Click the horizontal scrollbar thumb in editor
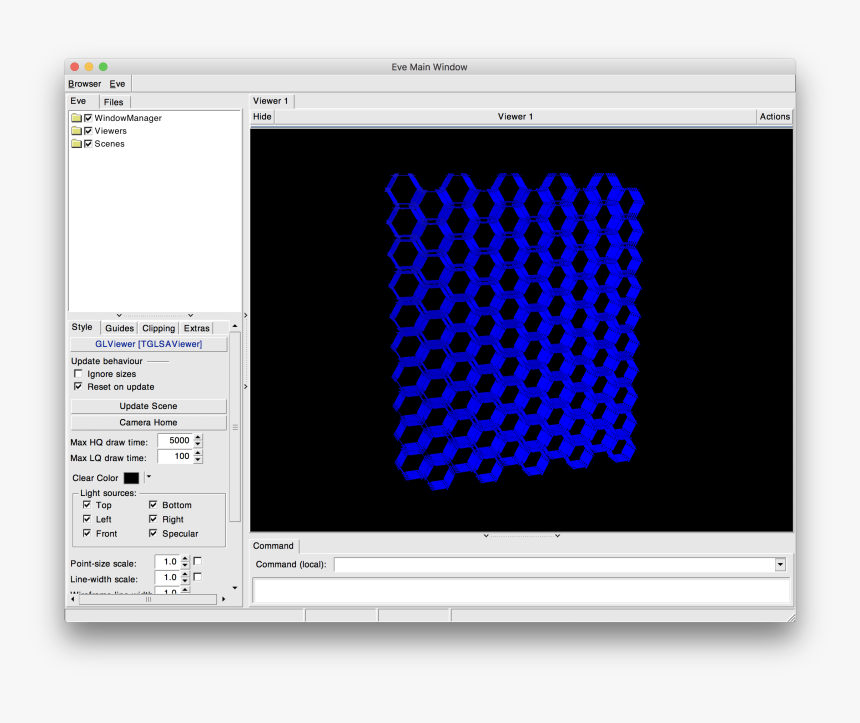The height and width of the screenshot is (723, 860). [x=148, y=600]
